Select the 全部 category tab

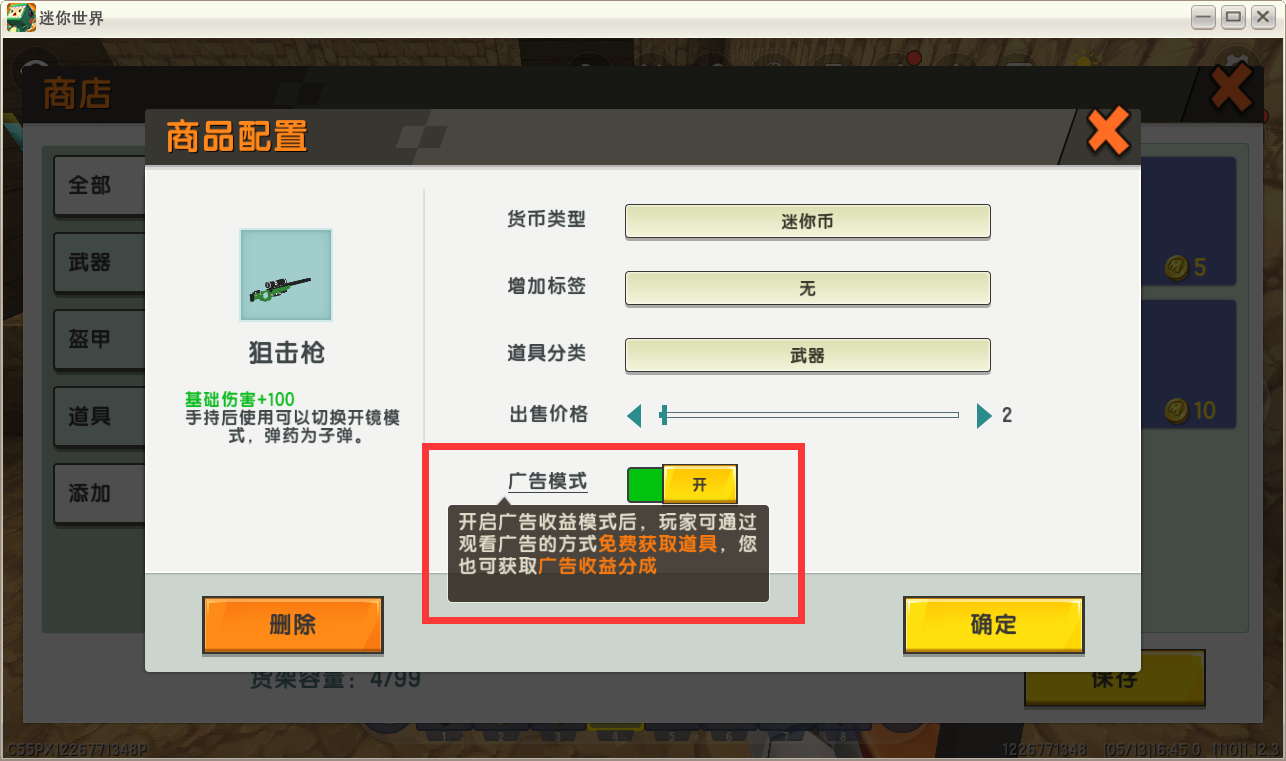pyautogui.click(x=99, y=186)
